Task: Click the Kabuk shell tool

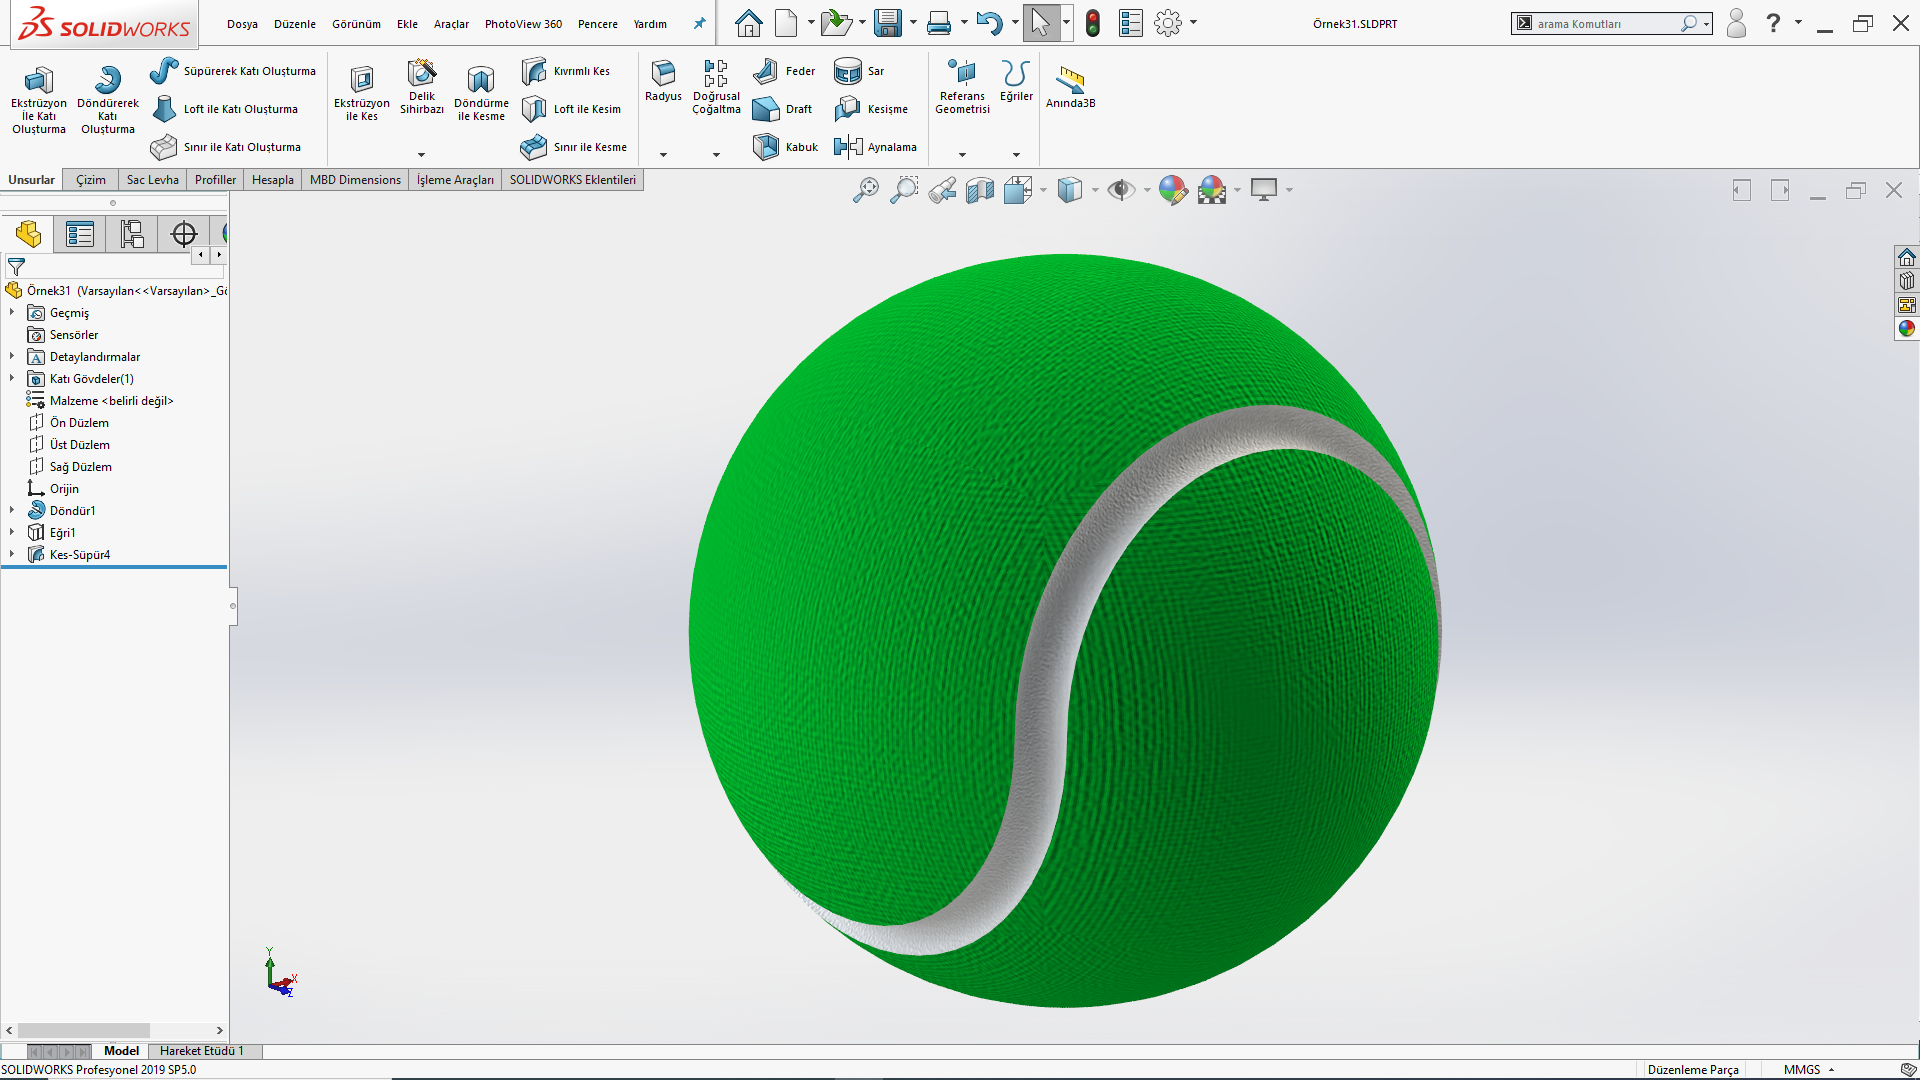Action: pyautogui.click(x=786, y=147)
